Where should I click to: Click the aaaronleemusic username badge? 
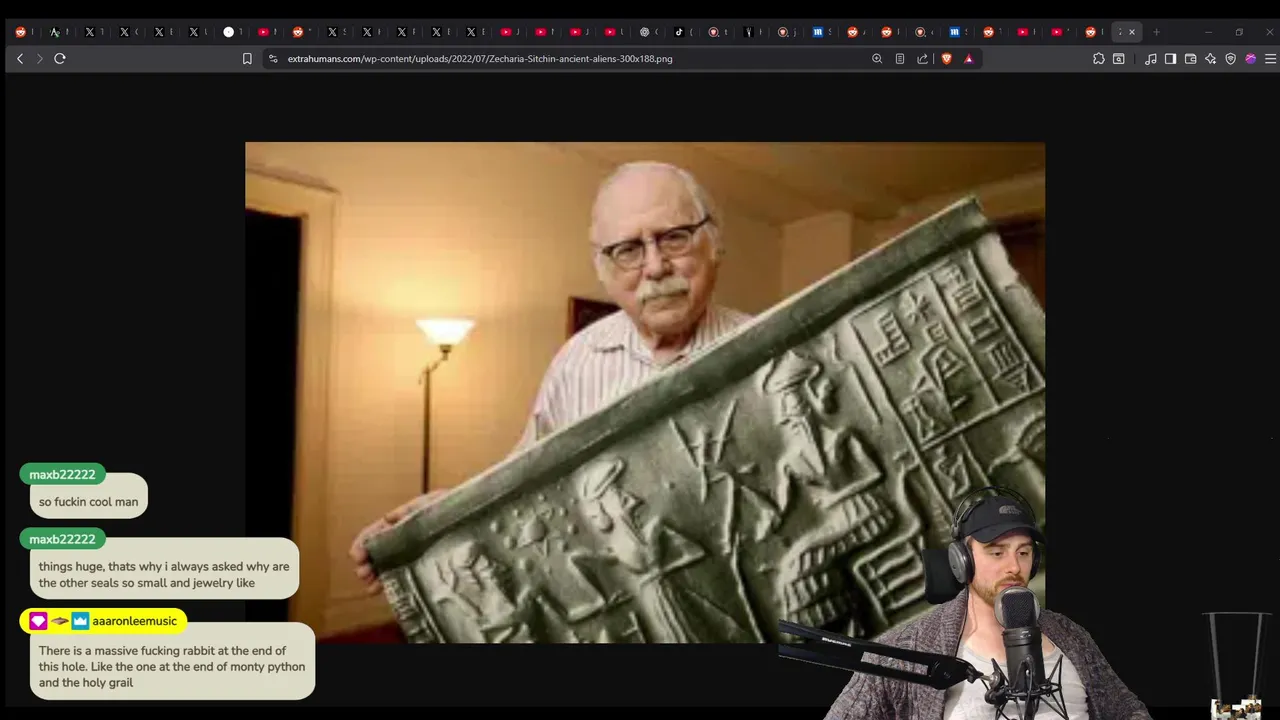pyautogui.click(x=134, y=621)
